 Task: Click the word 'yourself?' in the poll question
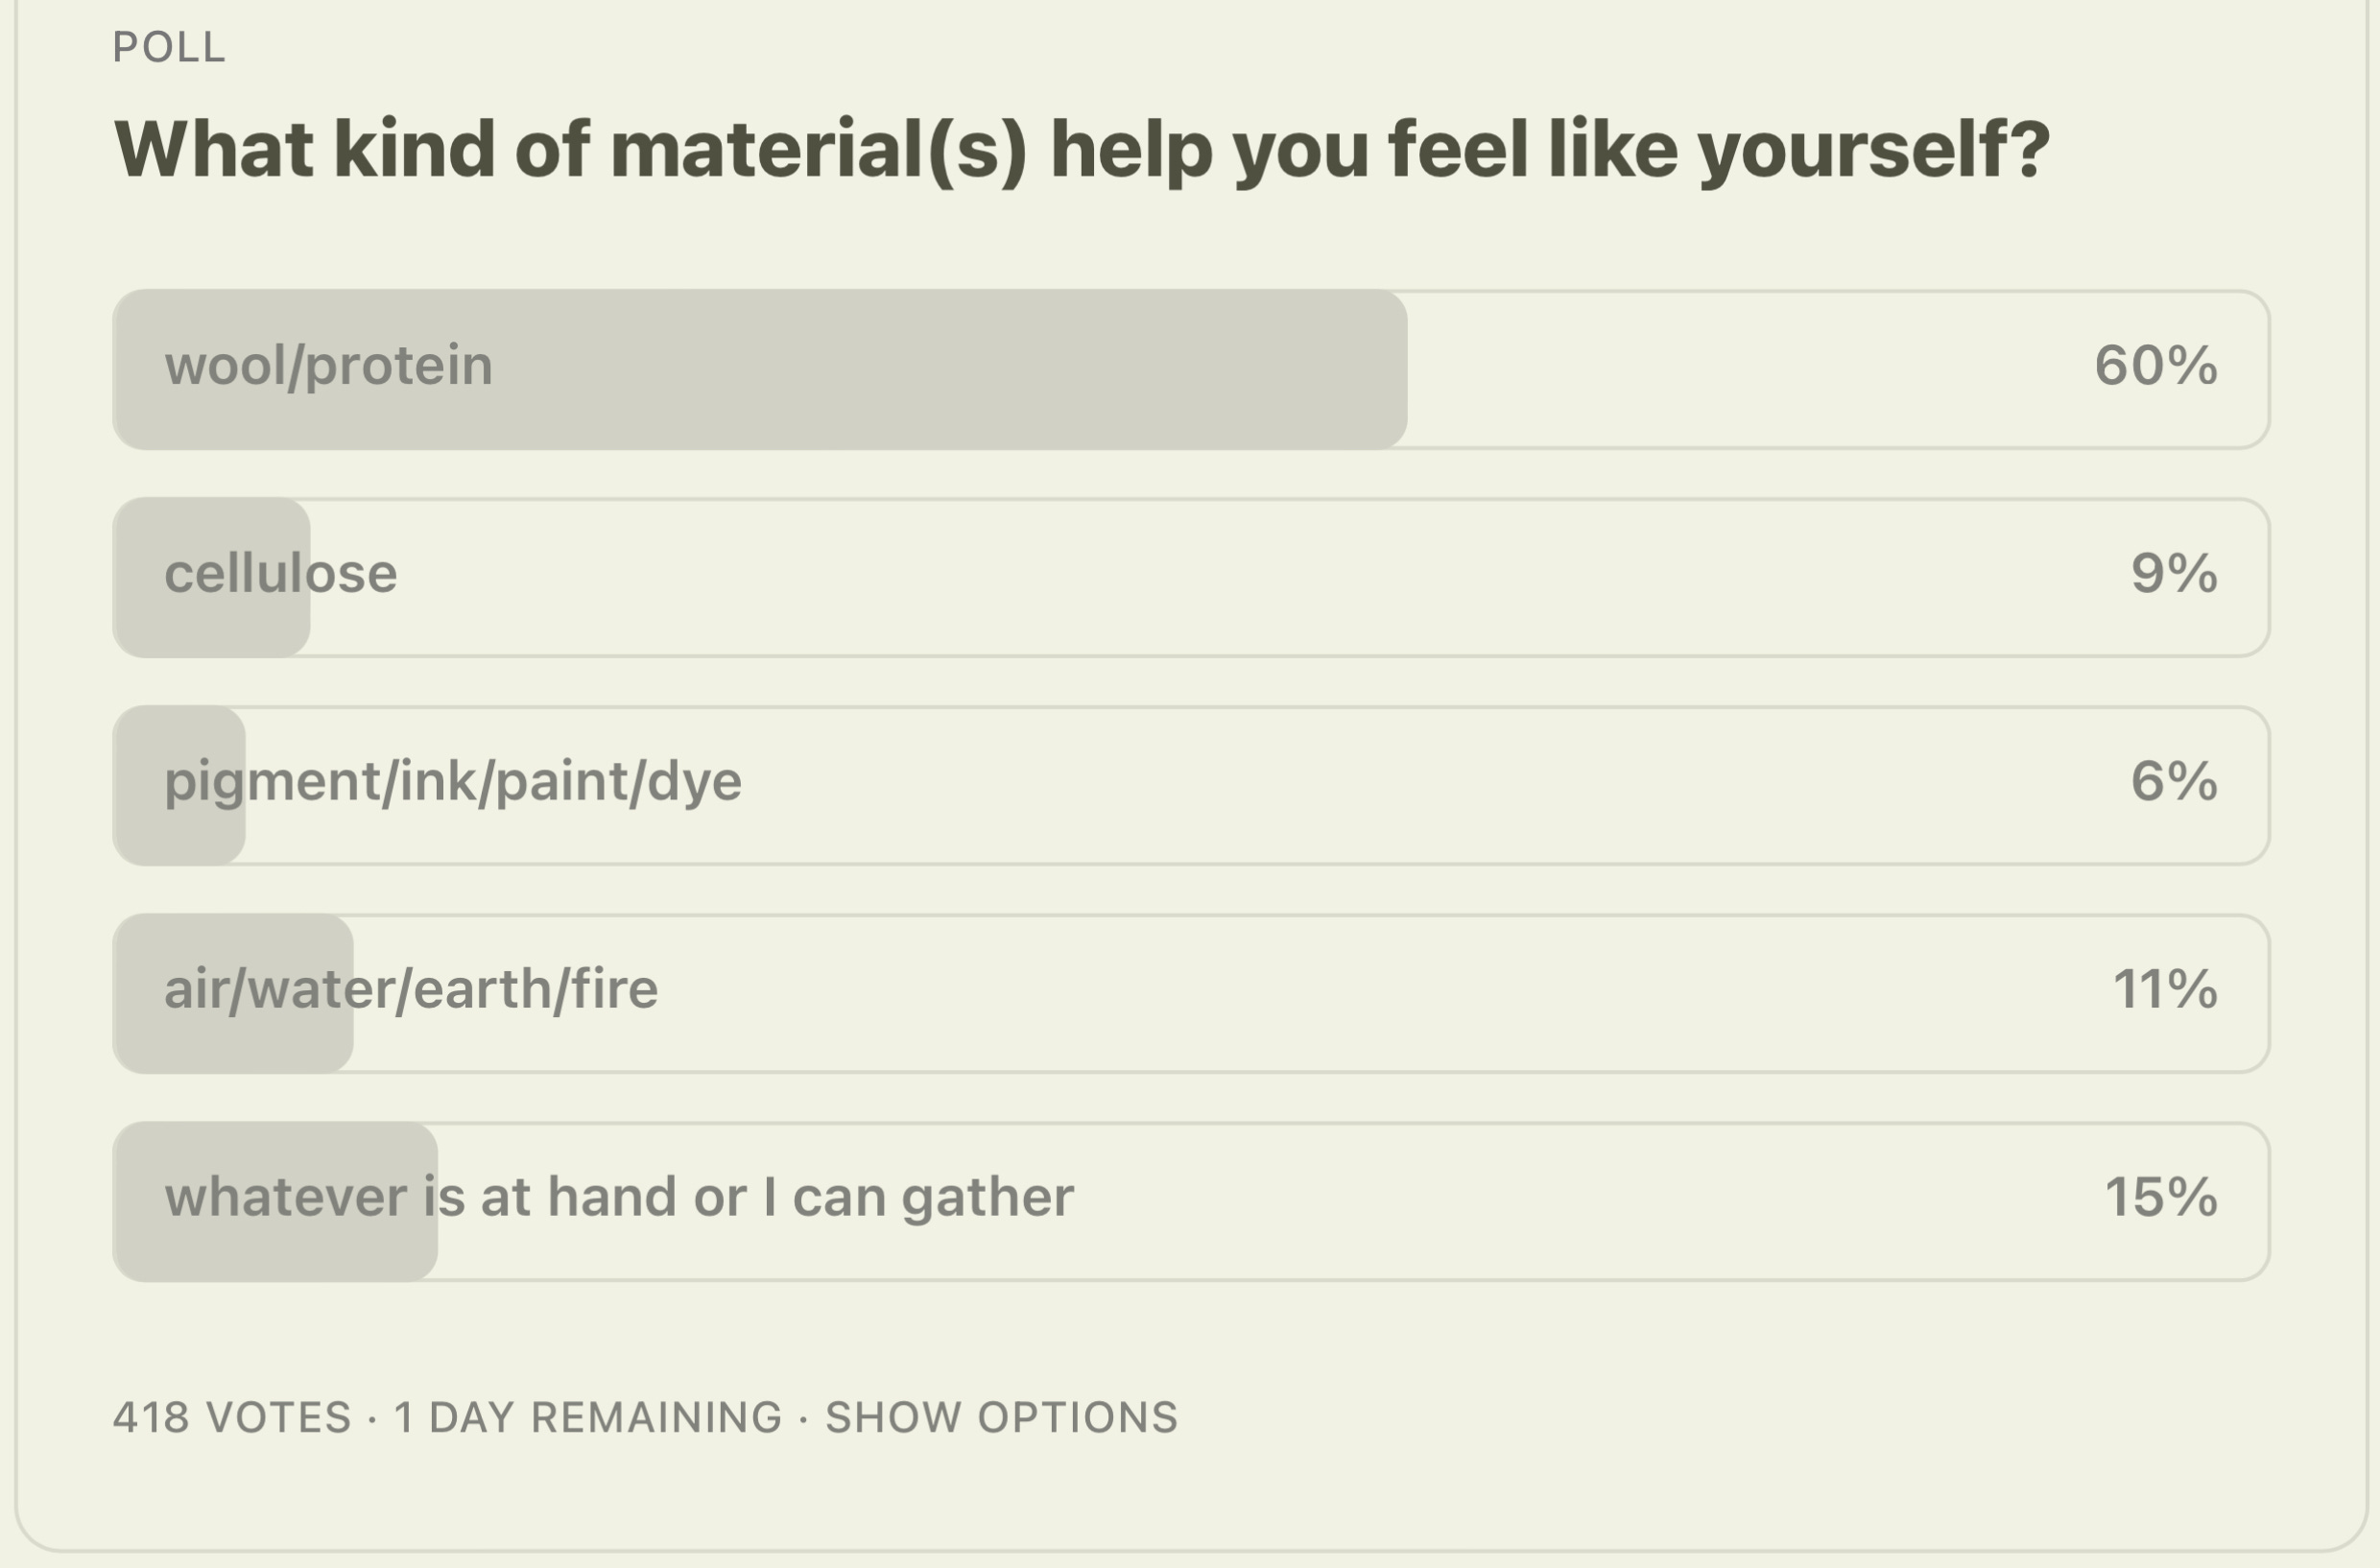[x=1874, y=150]
